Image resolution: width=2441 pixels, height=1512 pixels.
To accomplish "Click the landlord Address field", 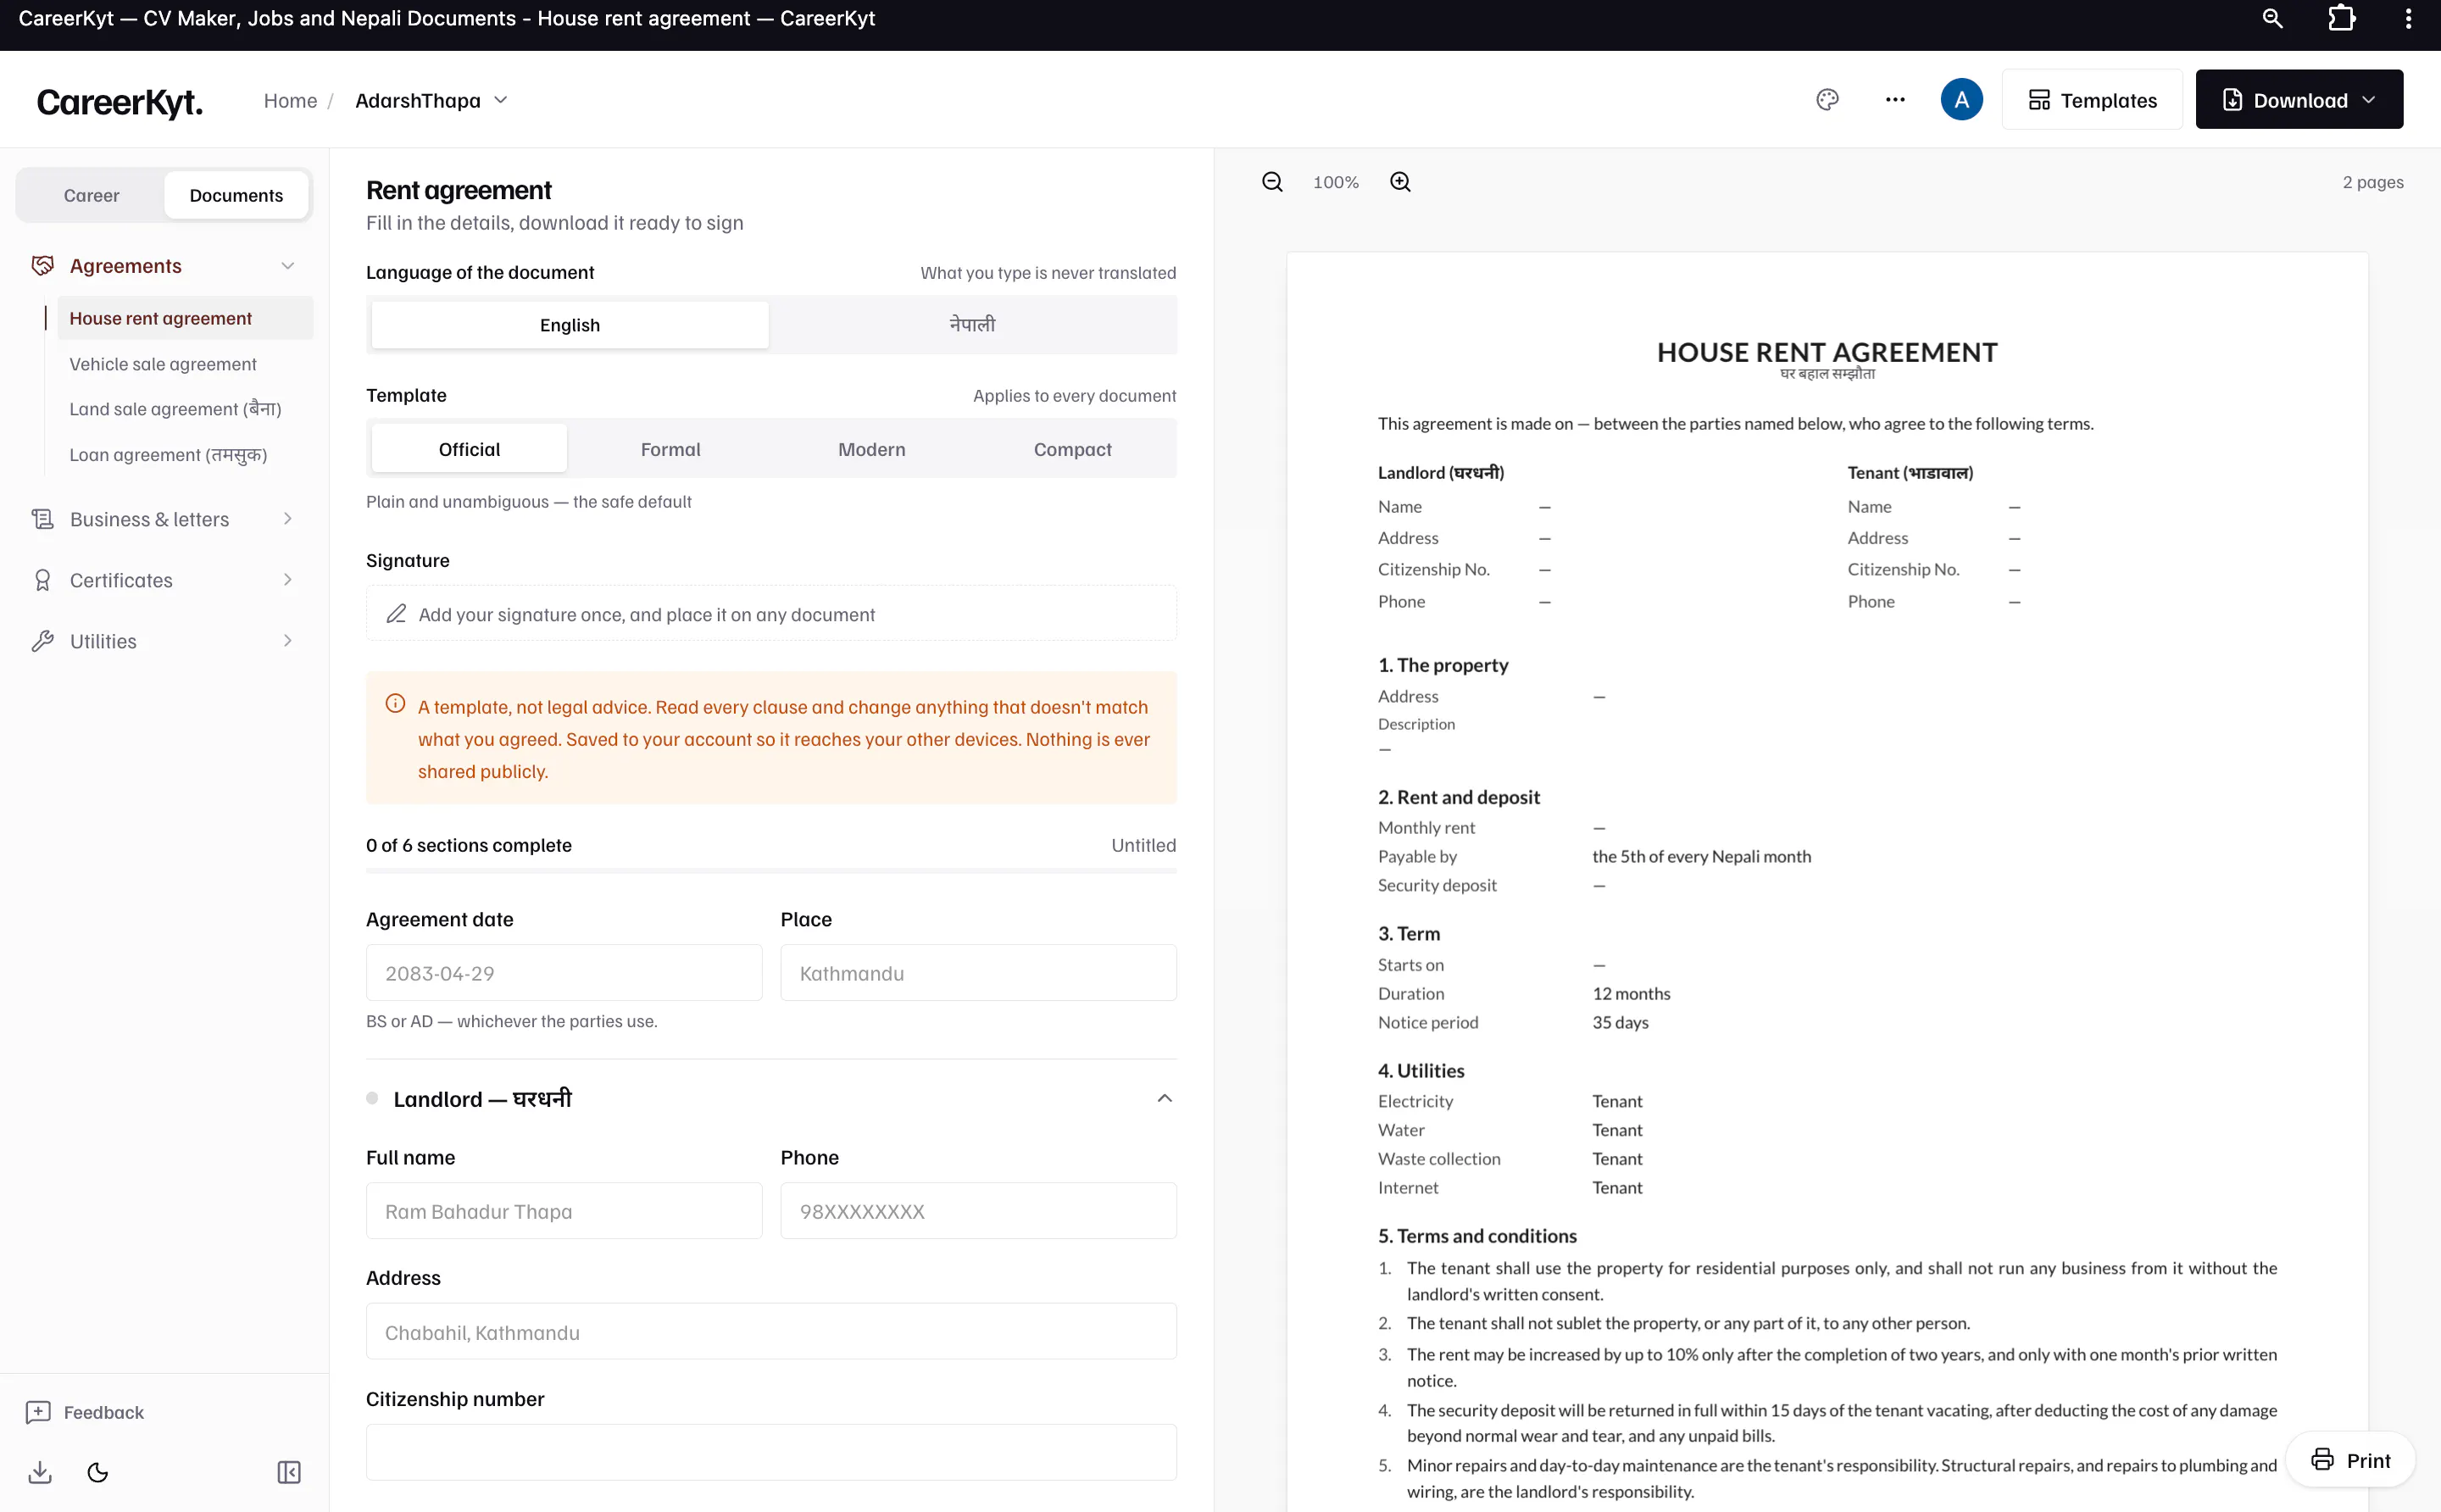I will pyautogui.click(x=771, y=1331).
